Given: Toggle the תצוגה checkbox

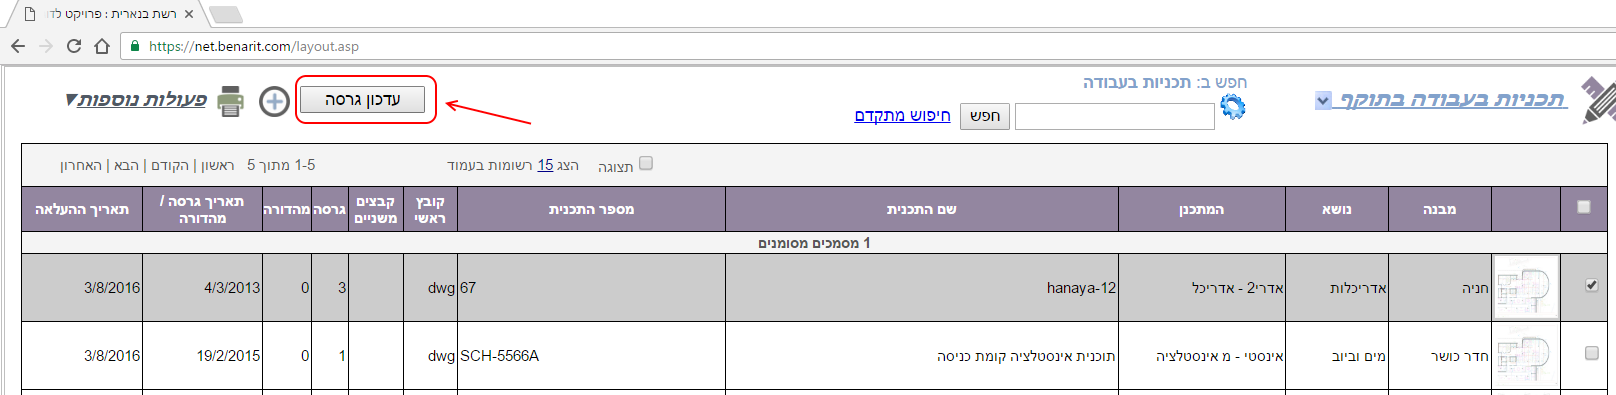Looking at the screenshot, I should pyautogui.click(x=646, y=164).
